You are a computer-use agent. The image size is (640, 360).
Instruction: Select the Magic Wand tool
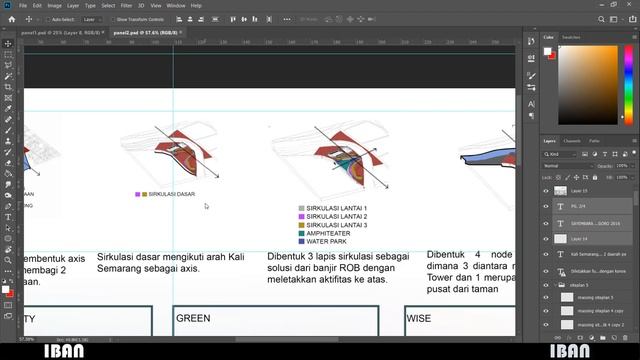pyautogui.click(x=8, y=76)
